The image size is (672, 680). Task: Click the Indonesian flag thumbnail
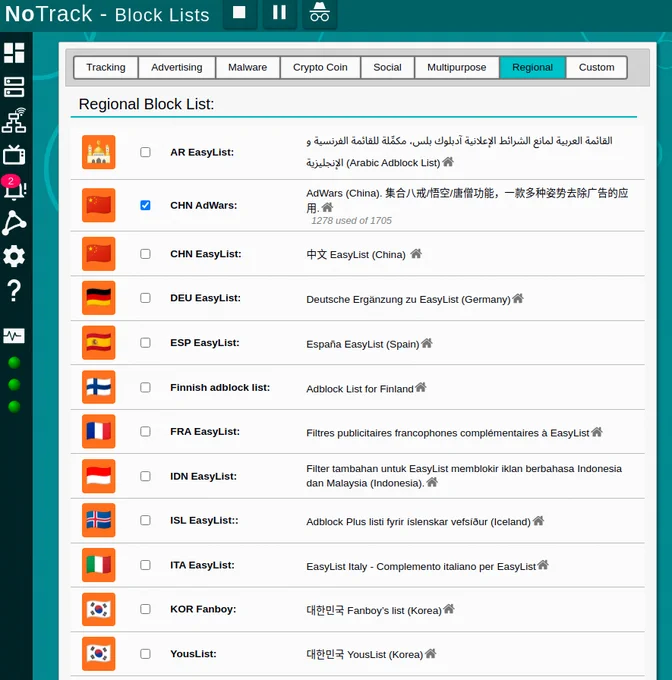tap(99, 476)
